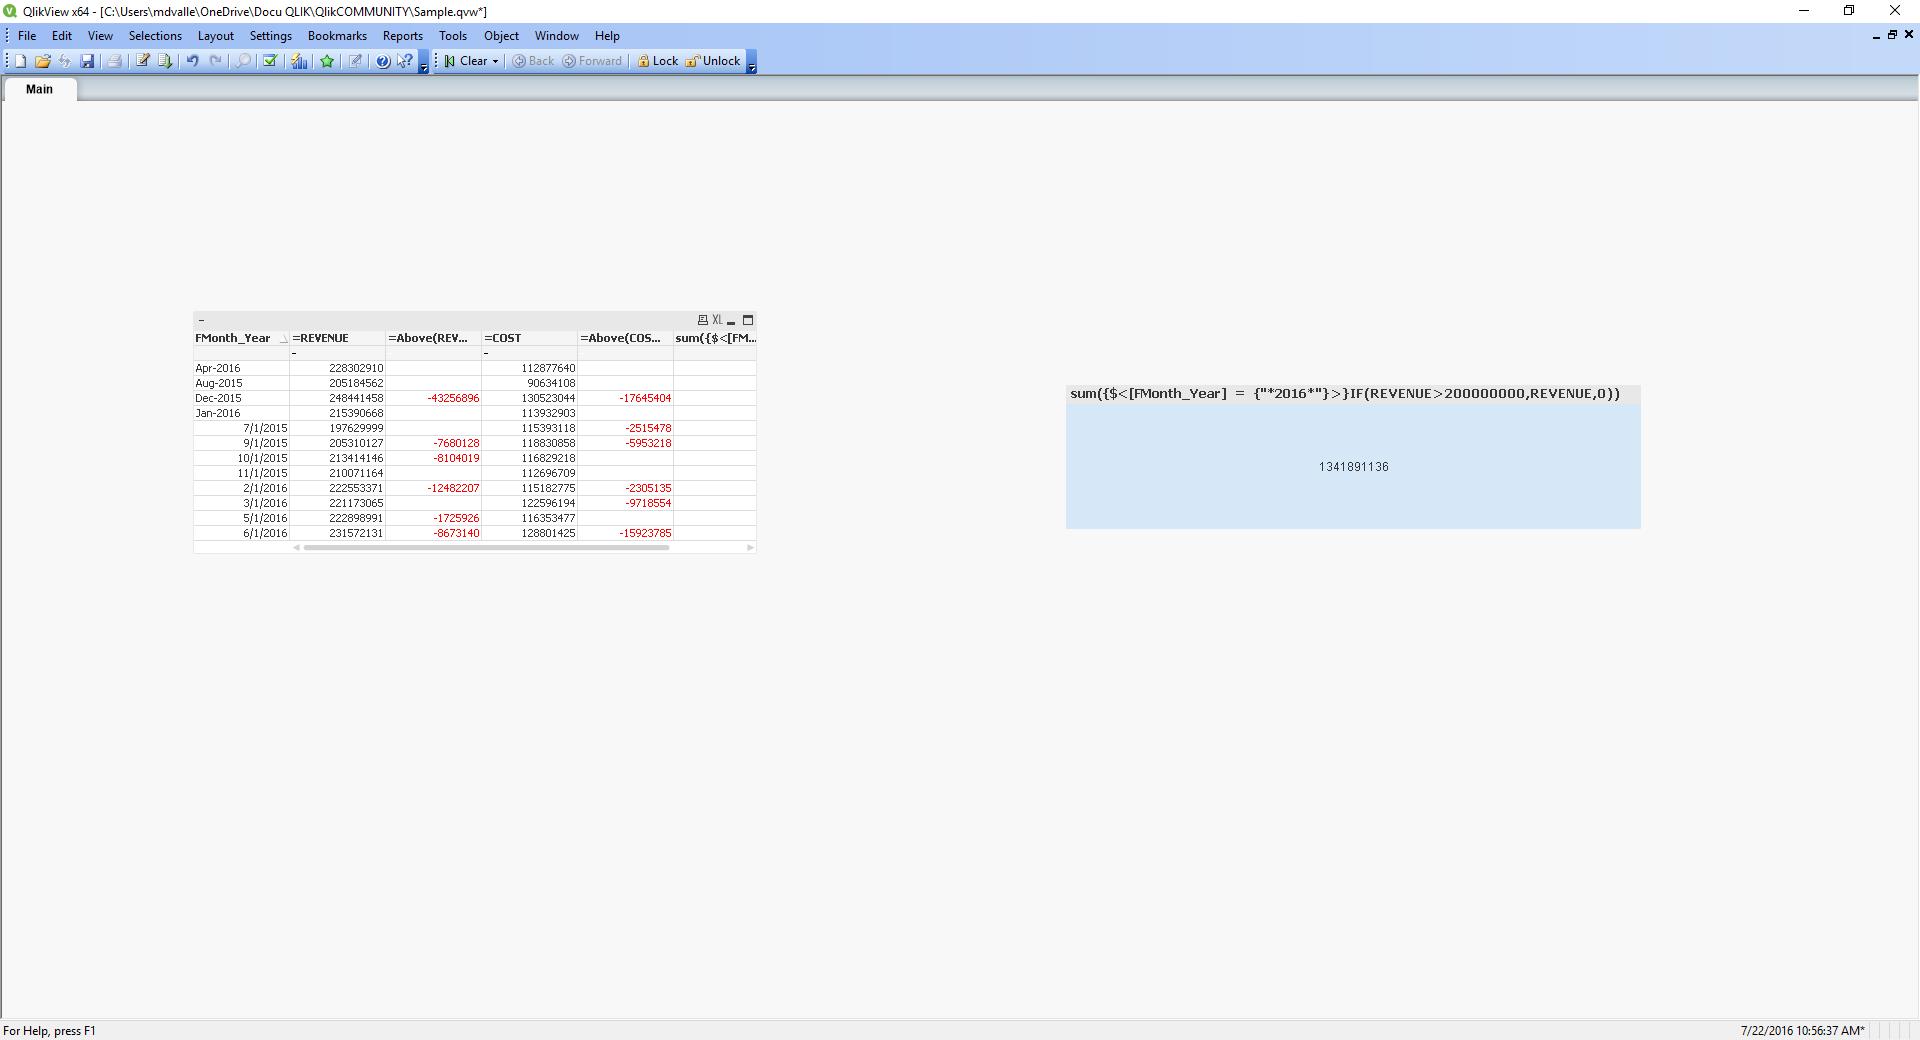This screenshot has width=1920, height=1040.
Task: Open the Window menu
Action: click(557, 36)
